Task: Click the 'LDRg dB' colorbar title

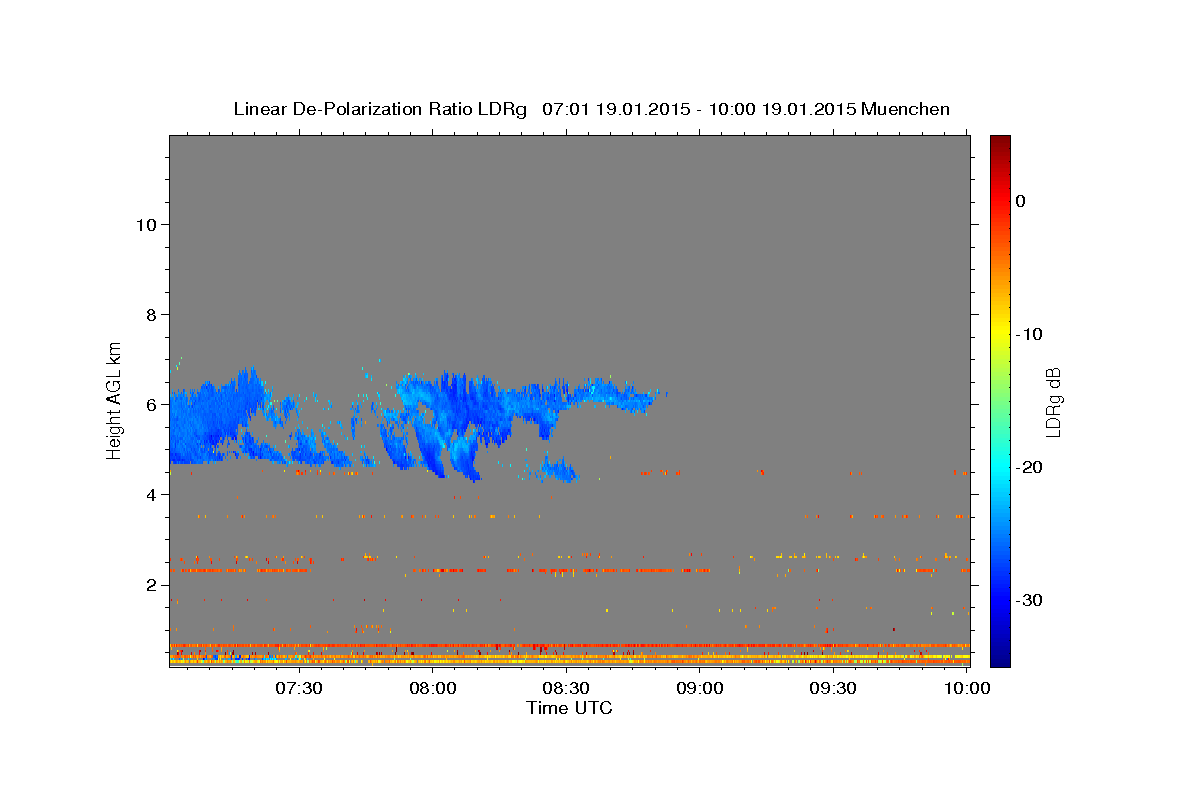Action: click(1053, 401)
